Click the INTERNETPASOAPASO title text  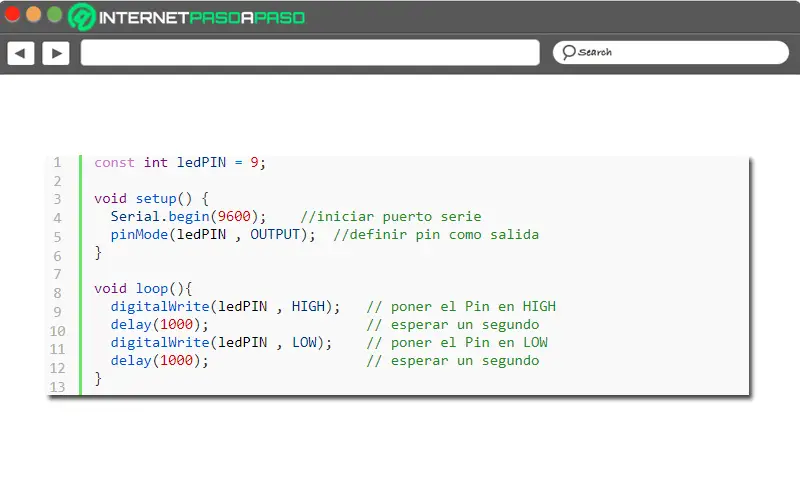202,18
